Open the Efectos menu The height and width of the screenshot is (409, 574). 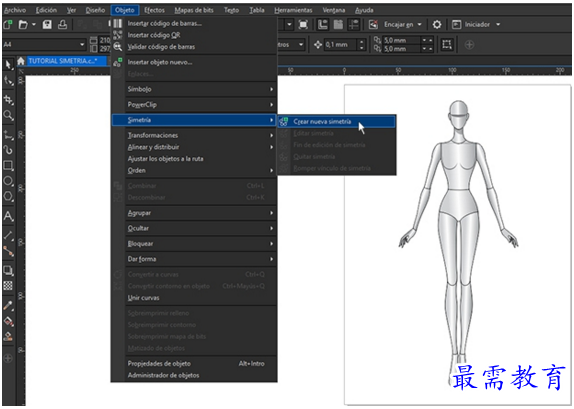[154, 10]
